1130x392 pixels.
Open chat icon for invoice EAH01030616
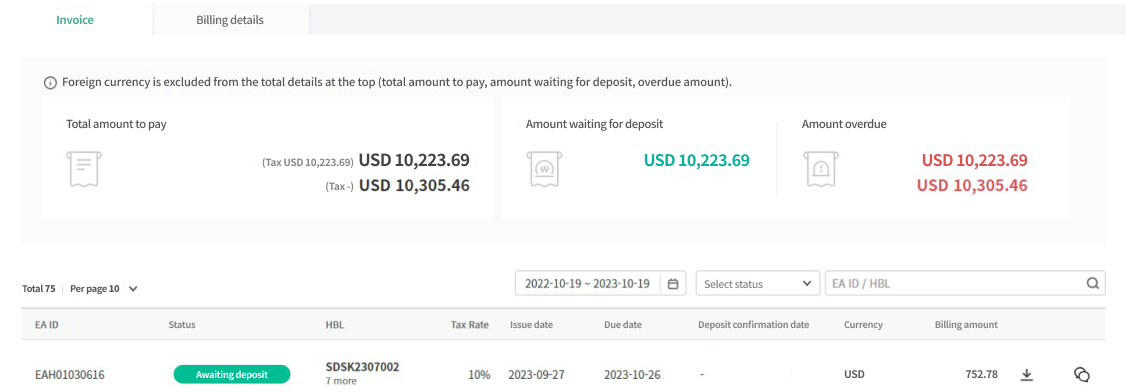1082,374
